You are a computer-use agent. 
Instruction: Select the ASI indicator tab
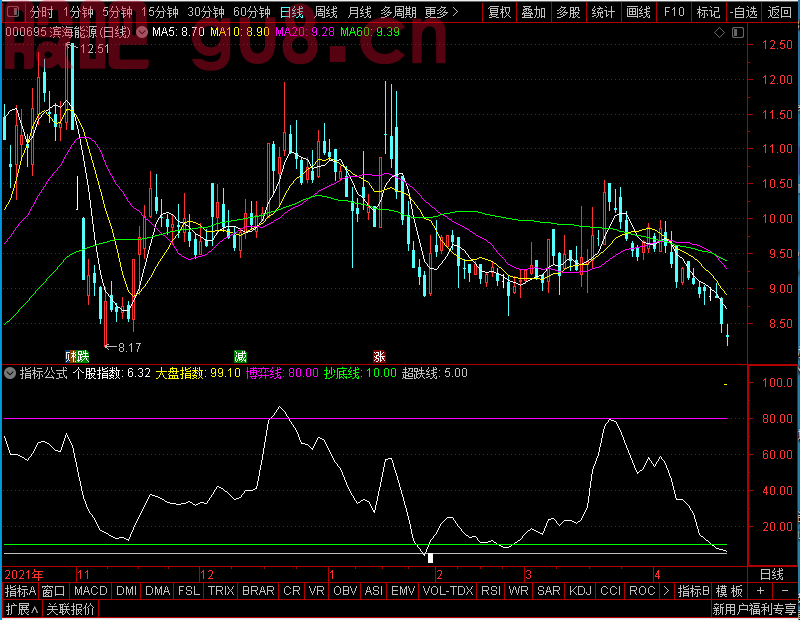click(374, 591)
